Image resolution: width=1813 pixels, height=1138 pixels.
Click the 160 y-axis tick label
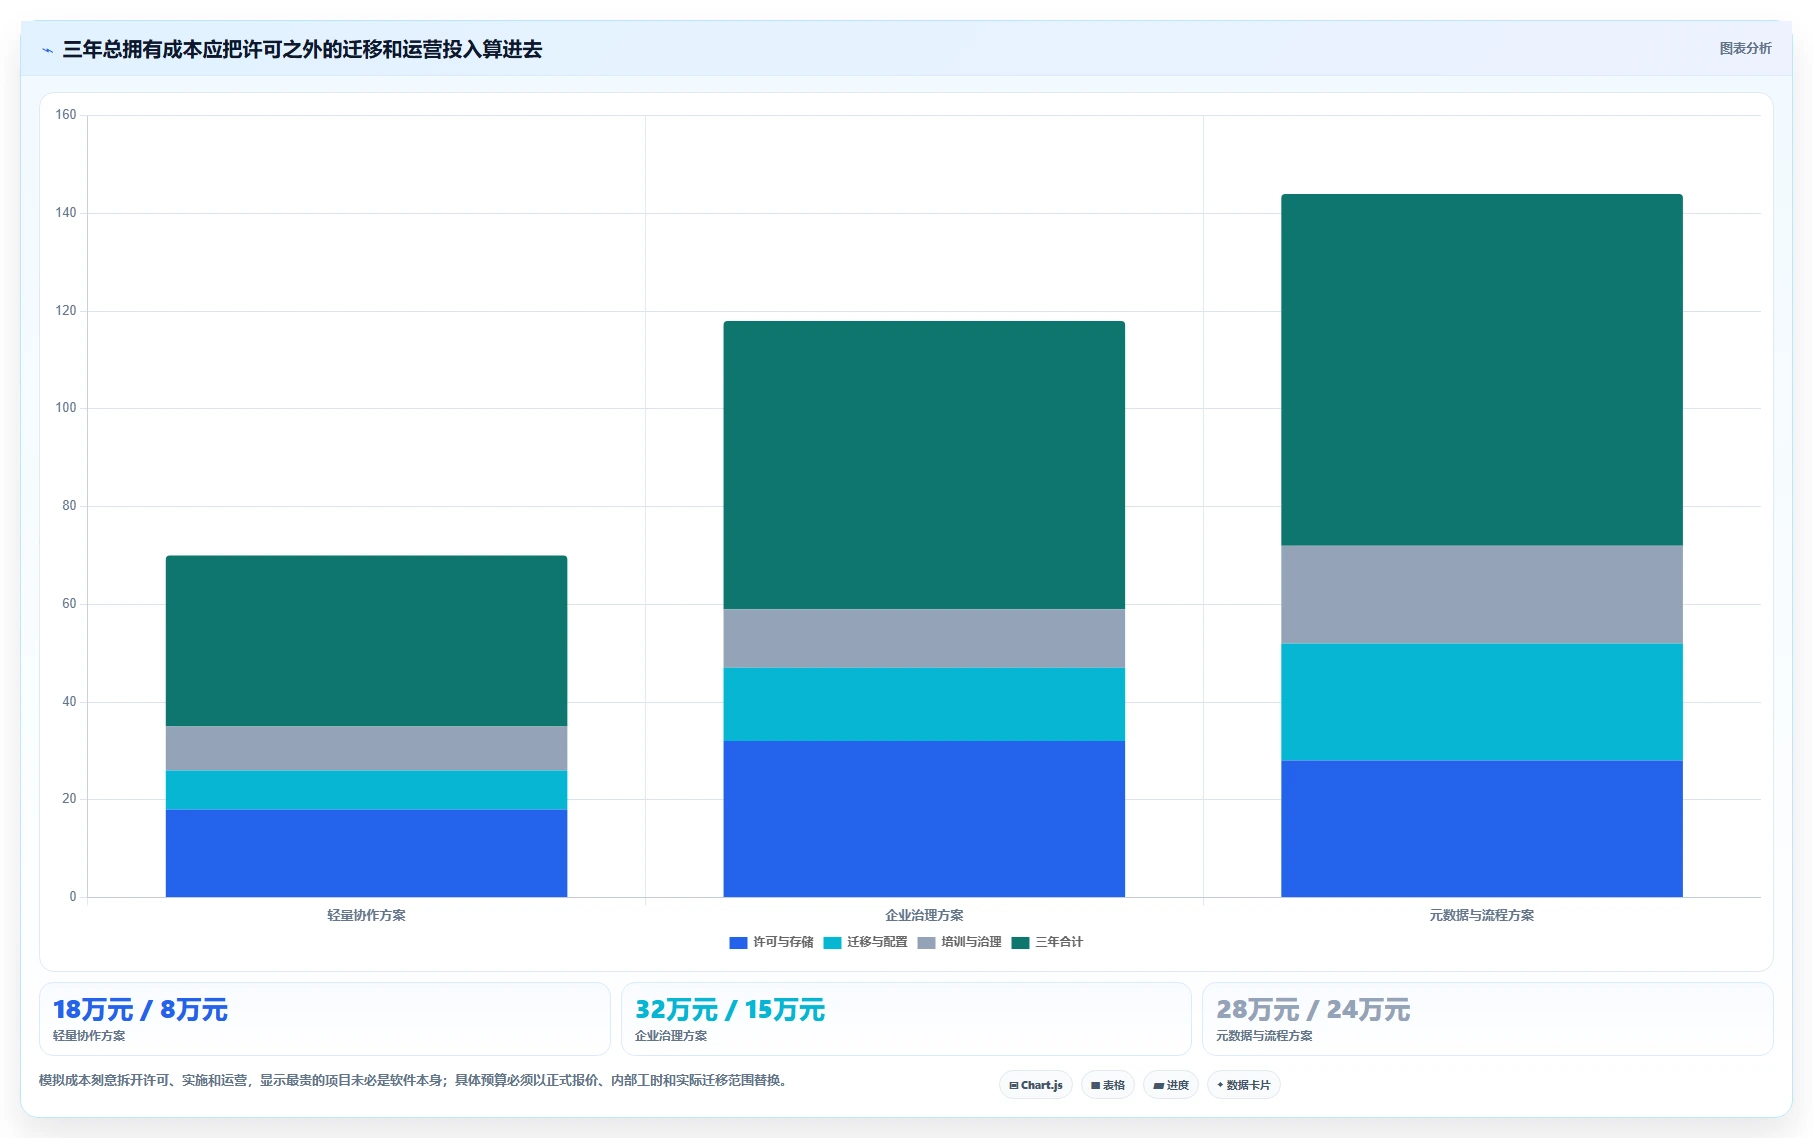pos(66,115)
